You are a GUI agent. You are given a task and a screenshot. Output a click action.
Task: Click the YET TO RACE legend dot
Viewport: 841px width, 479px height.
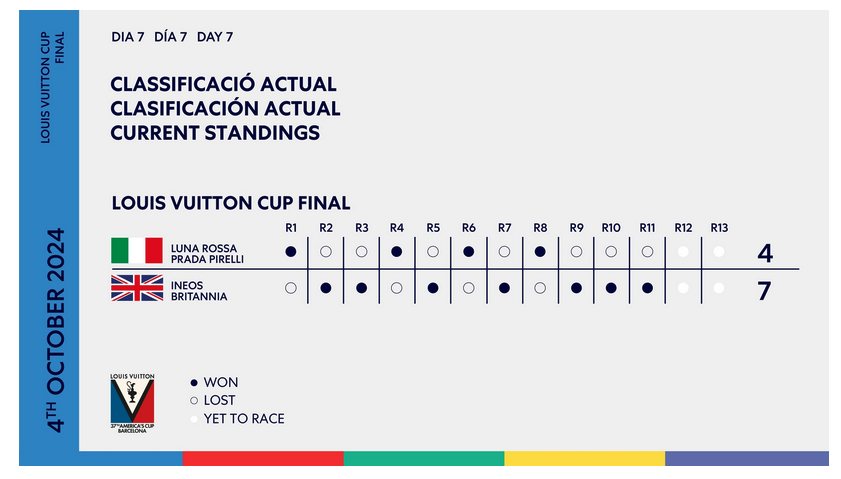(x=194, y=419)
